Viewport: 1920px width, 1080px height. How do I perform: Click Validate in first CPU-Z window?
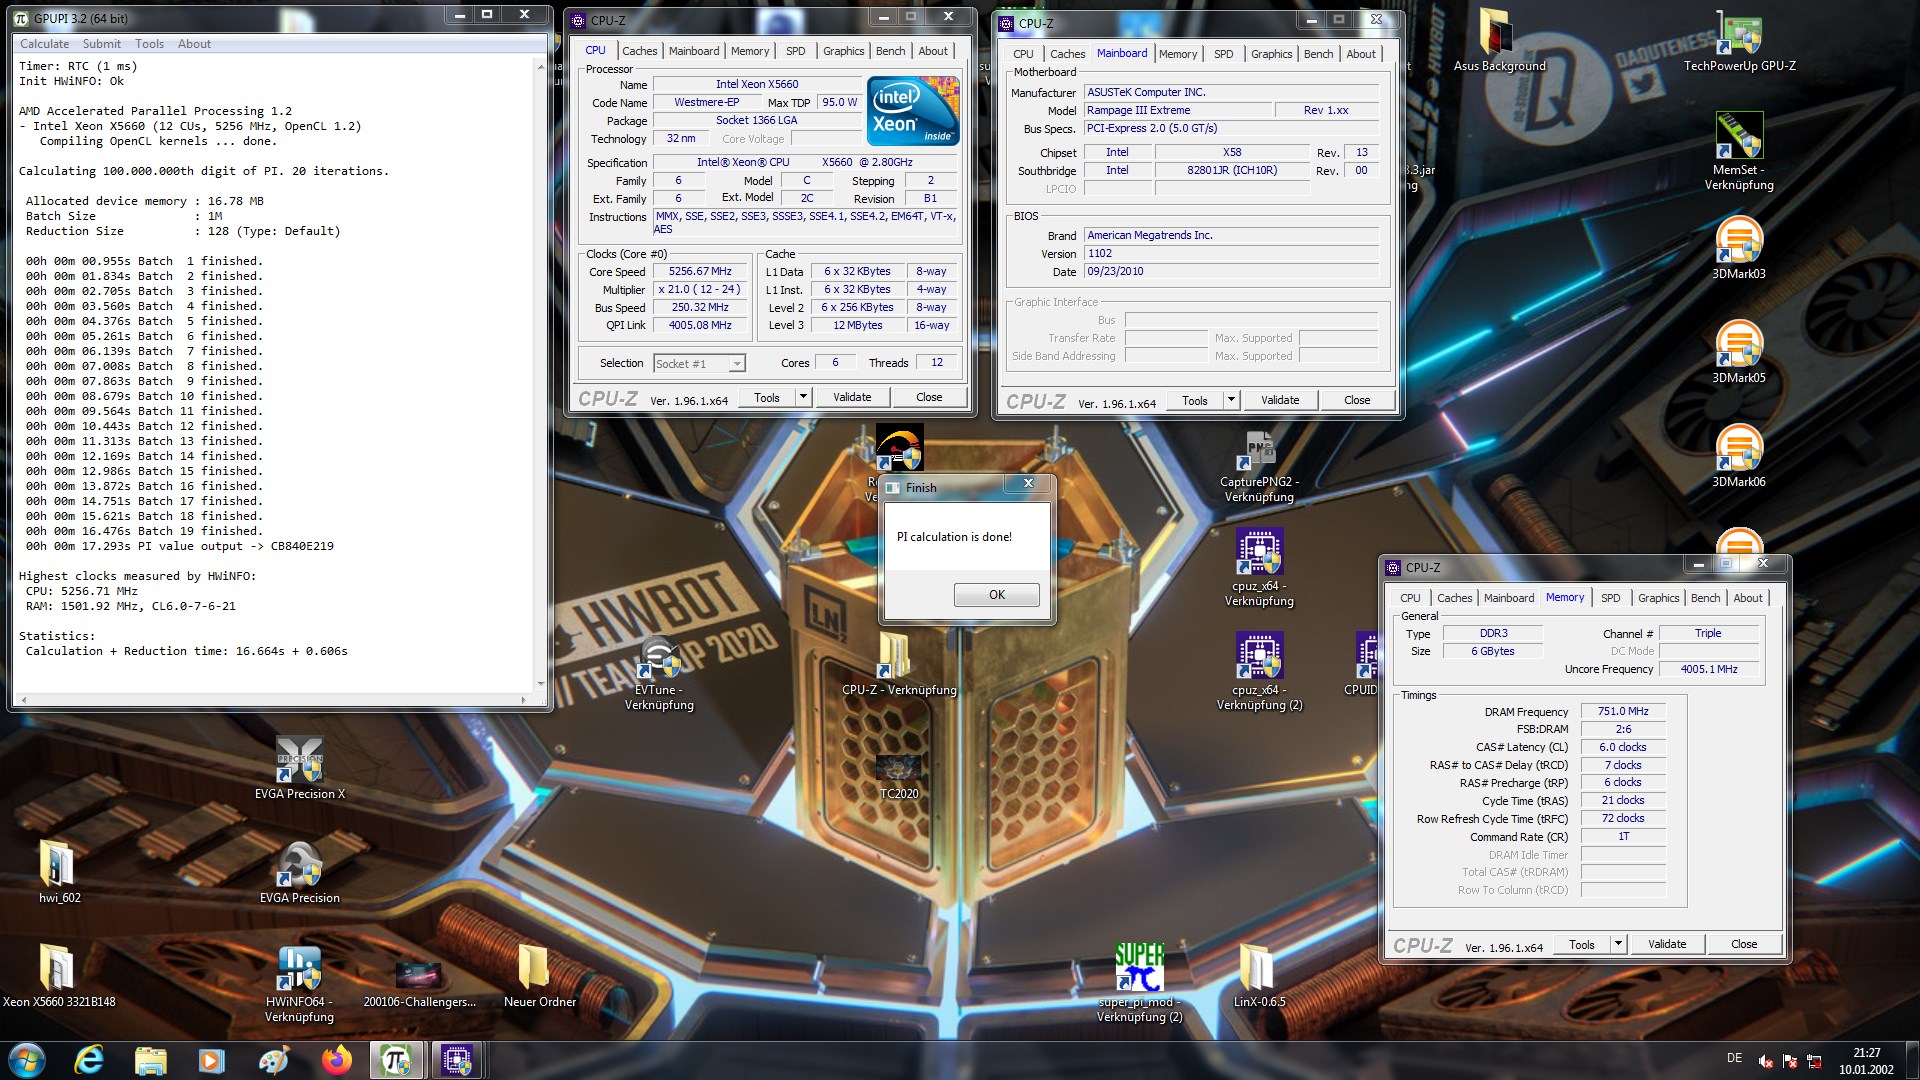click(x=852, y=397)
